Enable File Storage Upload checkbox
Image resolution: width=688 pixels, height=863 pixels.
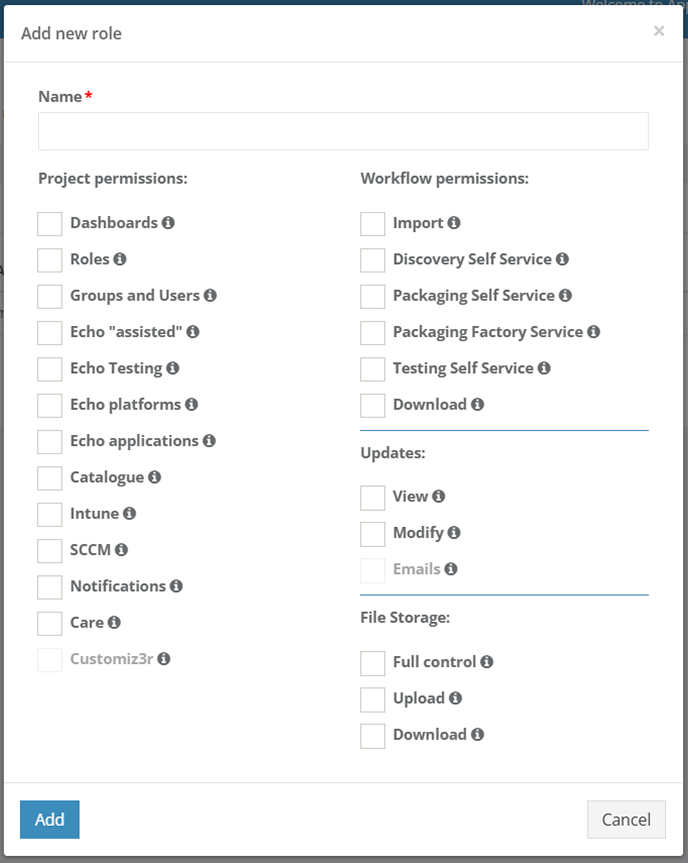tap(373, 699)
